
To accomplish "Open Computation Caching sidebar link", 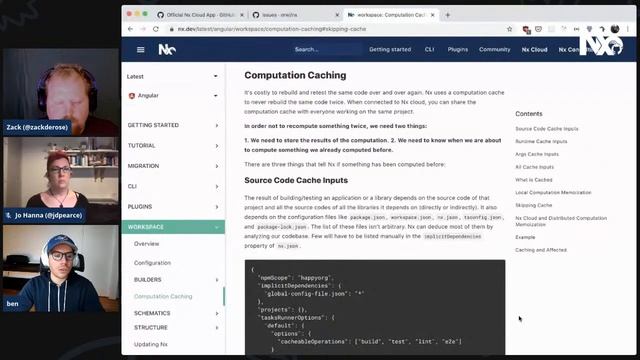I will 163,296.
